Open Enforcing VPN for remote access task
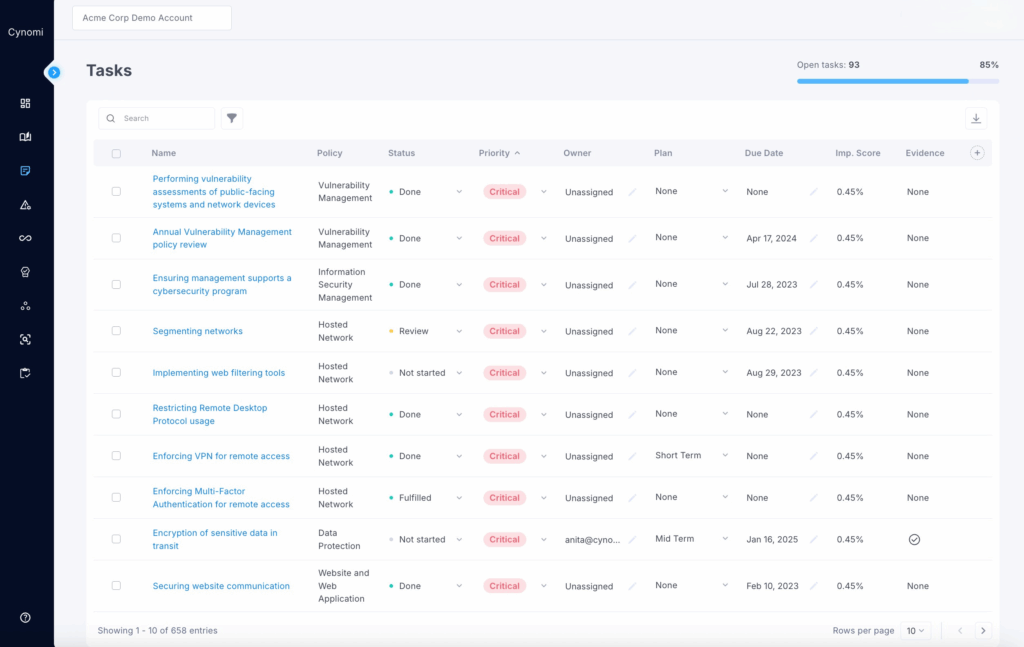Screen dimensions: 1024x647 point(221,456)
